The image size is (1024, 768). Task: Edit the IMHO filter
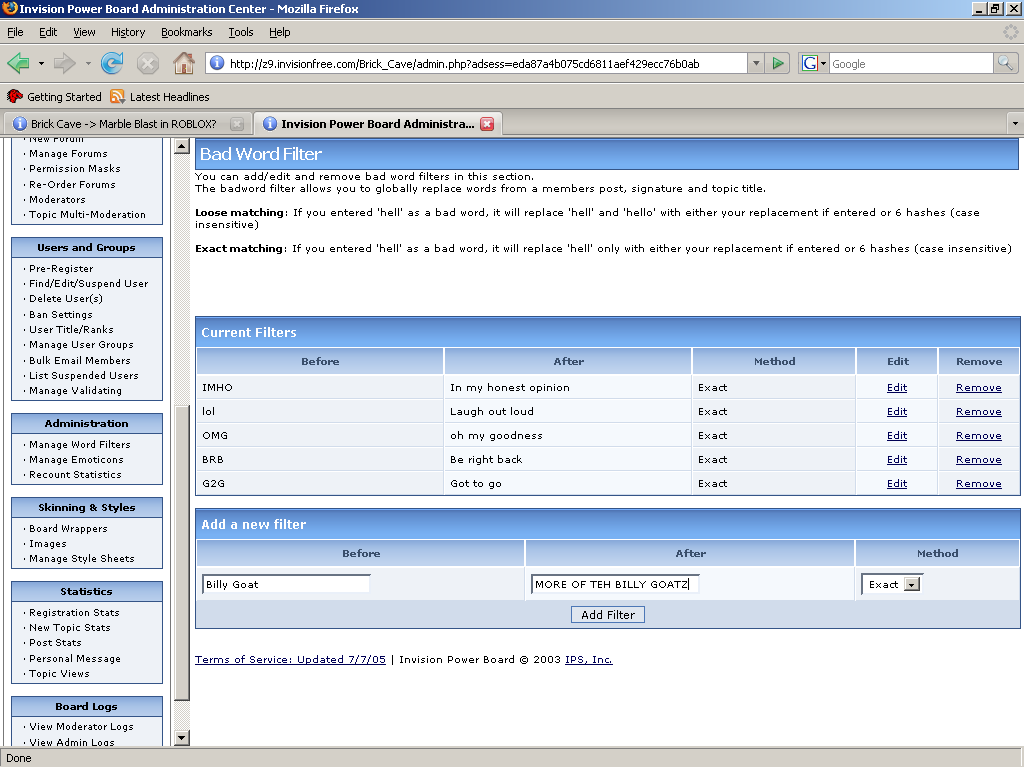[x=897, y=387]
